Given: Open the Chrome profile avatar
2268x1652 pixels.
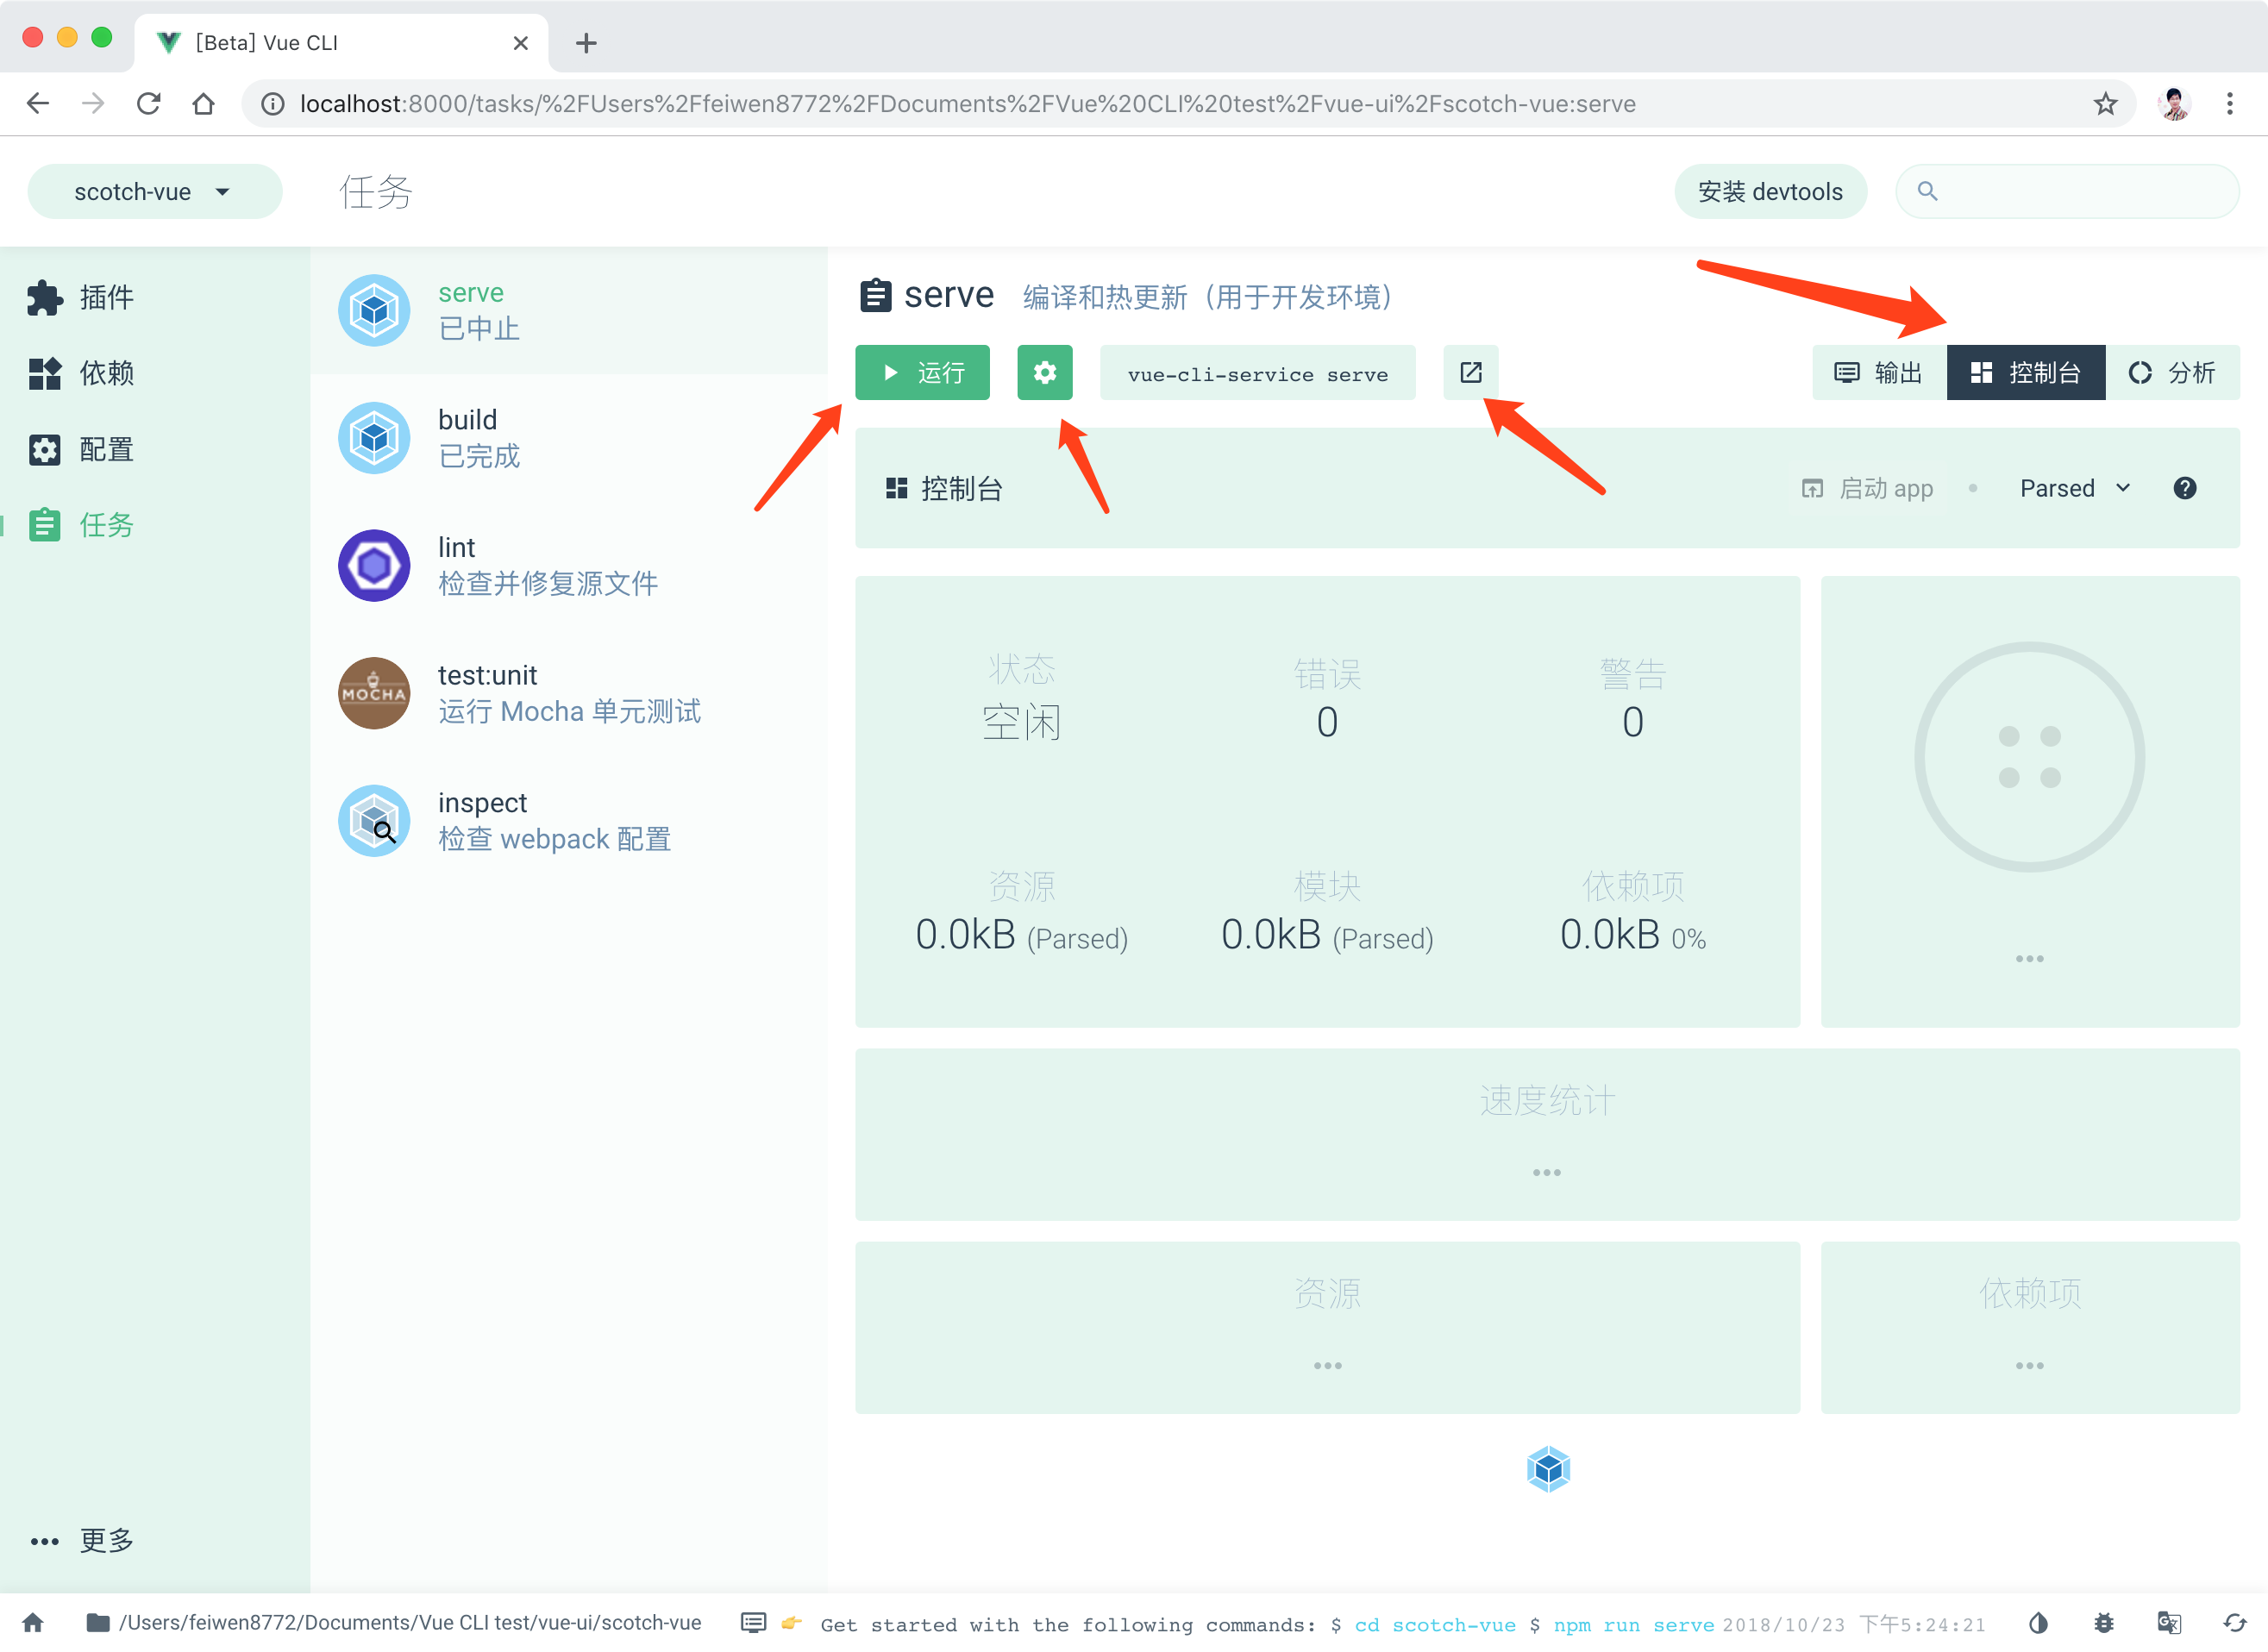Looking at the screenshot, I should point(2174,103).
